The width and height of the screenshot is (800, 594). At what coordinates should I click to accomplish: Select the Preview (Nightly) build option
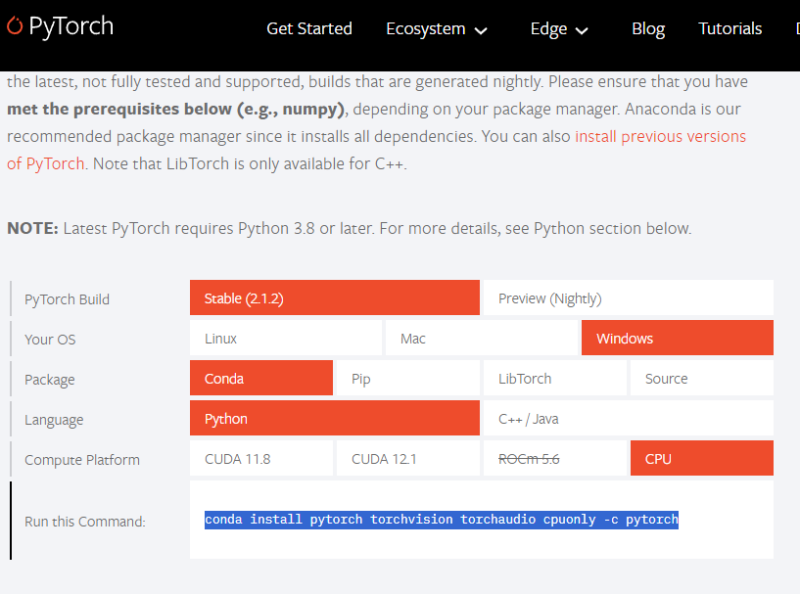628,298
